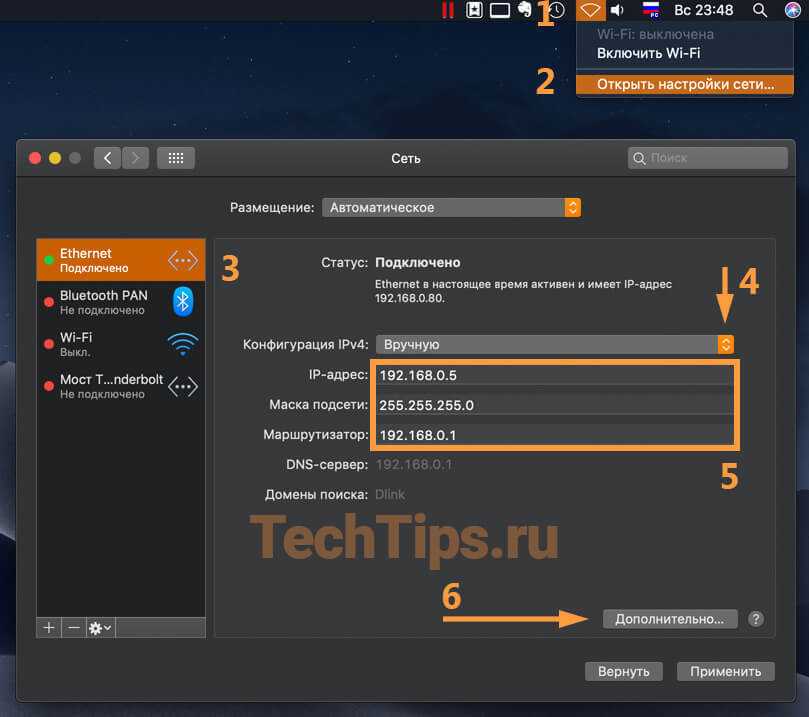Viewport: 809px width, 717px height.
Task: Open the Russian keyboard layout flag menu
Action: click(x=651, y=10)
